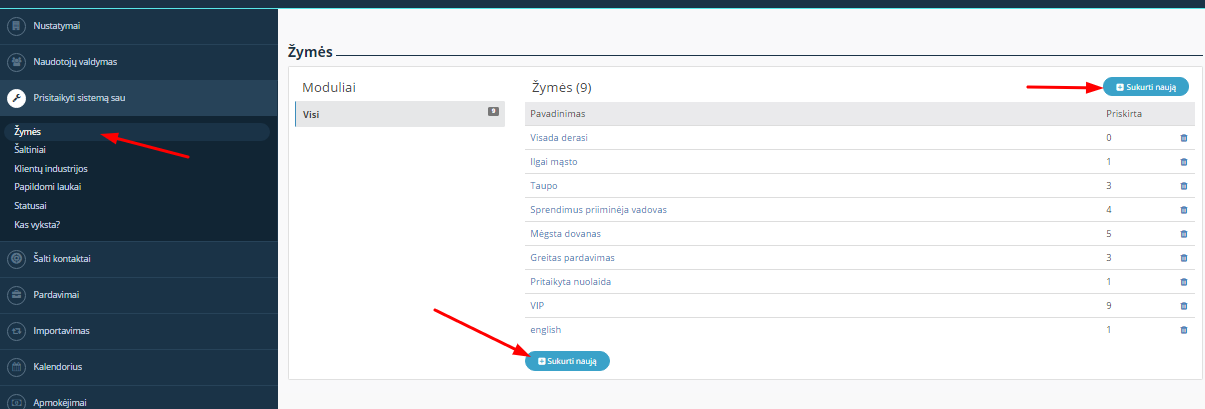
Task: Click assigned count 0 for Visada derasi
Action: click(1109, 138)
